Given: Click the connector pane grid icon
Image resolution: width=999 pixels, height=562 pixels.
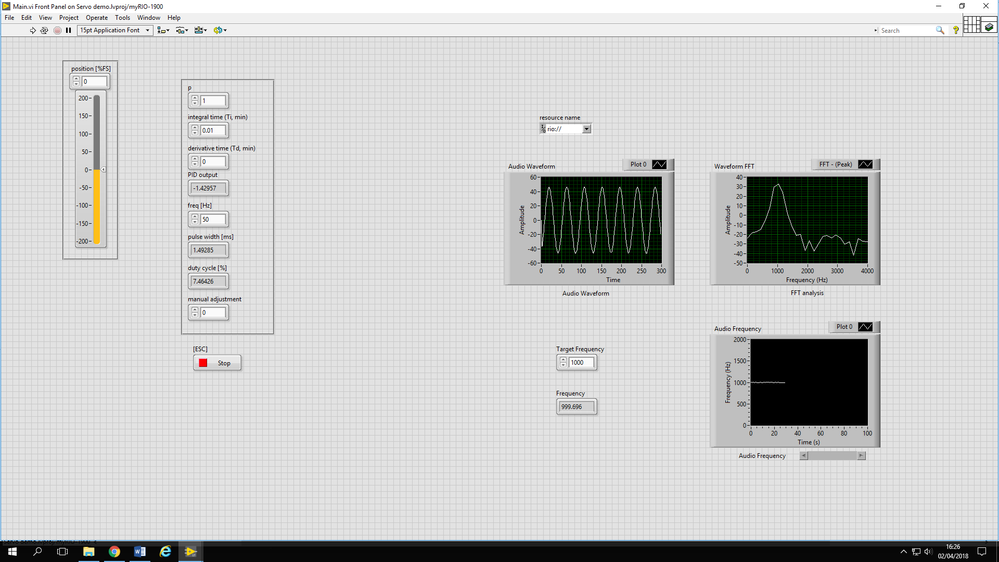Looking at the screenshot, I should pyautogui.click(x=972, y=25).
